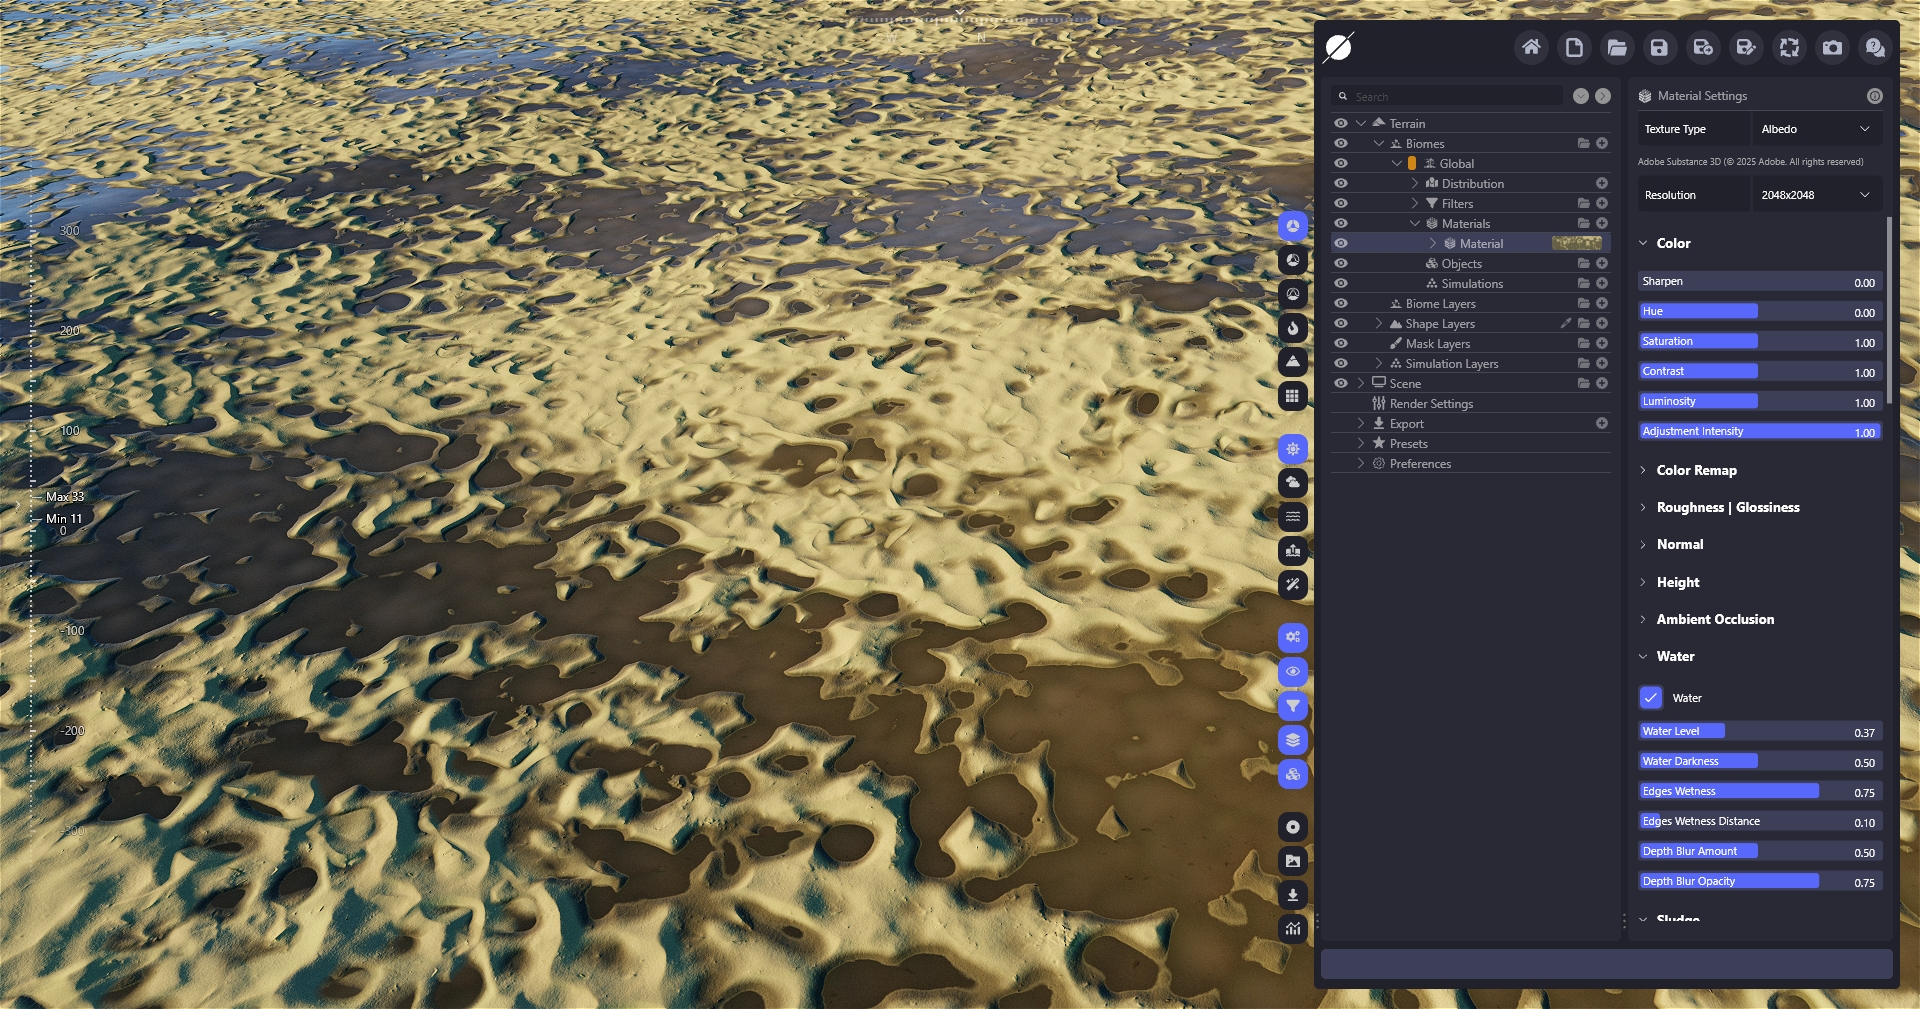Select Render Settings in the tree

click(1431, 403)
